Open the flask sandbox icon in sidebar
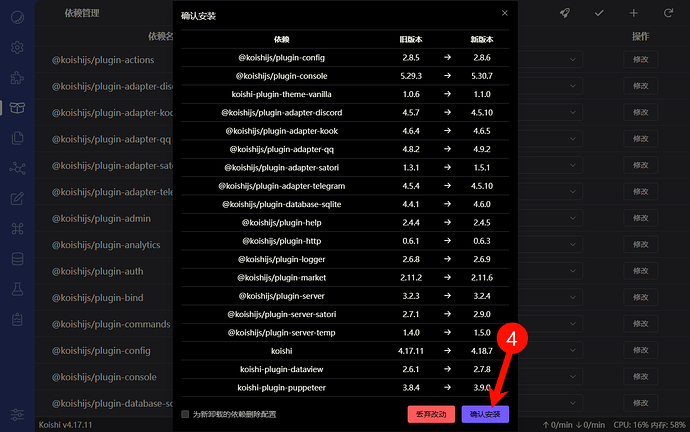Screen dimensions: 690x432 [x=17, y=289]
